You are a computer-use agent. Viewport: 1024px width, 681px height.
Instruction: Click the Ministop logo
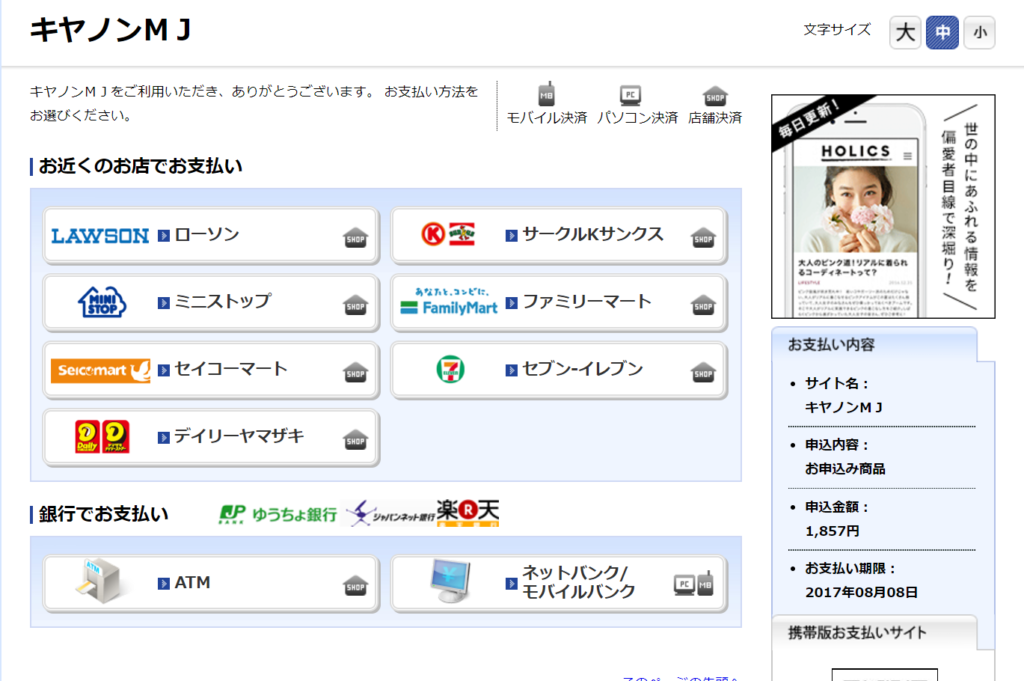[x=102, y=302]
